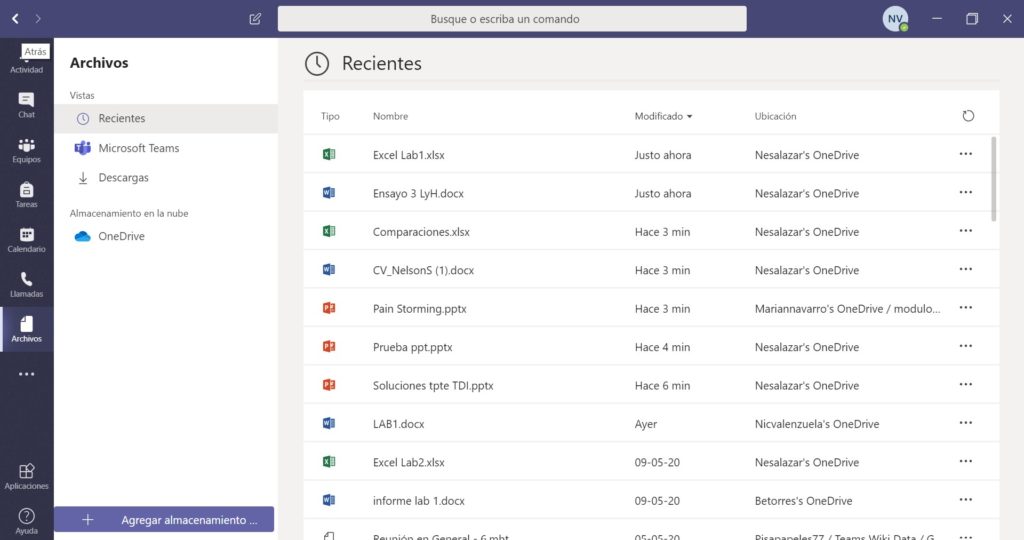
Task: Click Agregar almacenamiento button
Action: (164, 520)
